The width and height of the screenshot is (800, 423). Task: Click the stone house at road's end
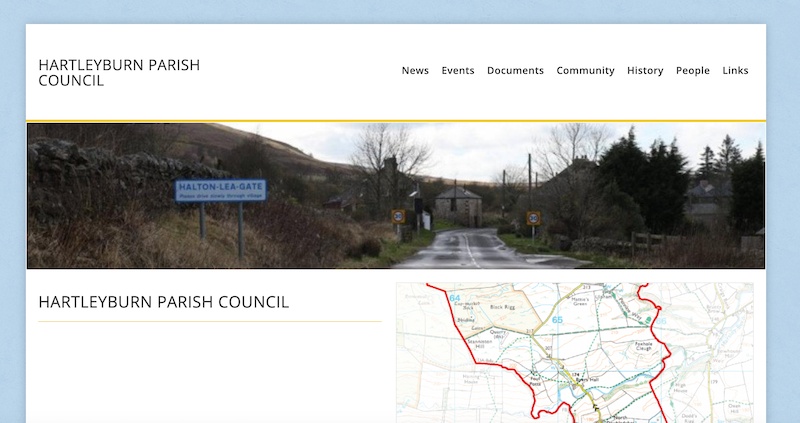pyautogui.click(x=458, y=205)
